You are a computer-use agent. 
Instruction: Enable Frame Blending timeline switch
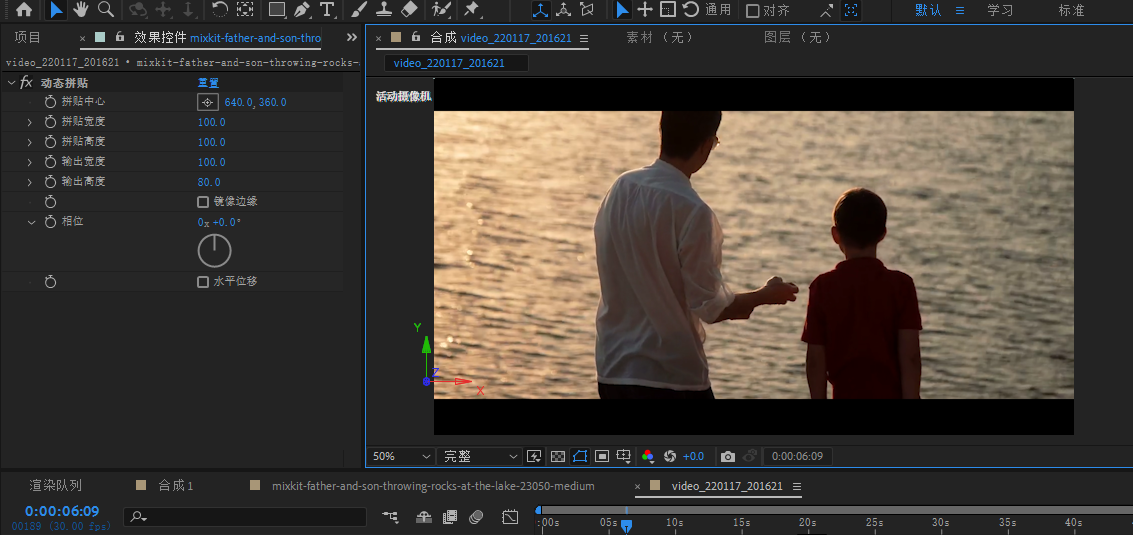point(449,517)
